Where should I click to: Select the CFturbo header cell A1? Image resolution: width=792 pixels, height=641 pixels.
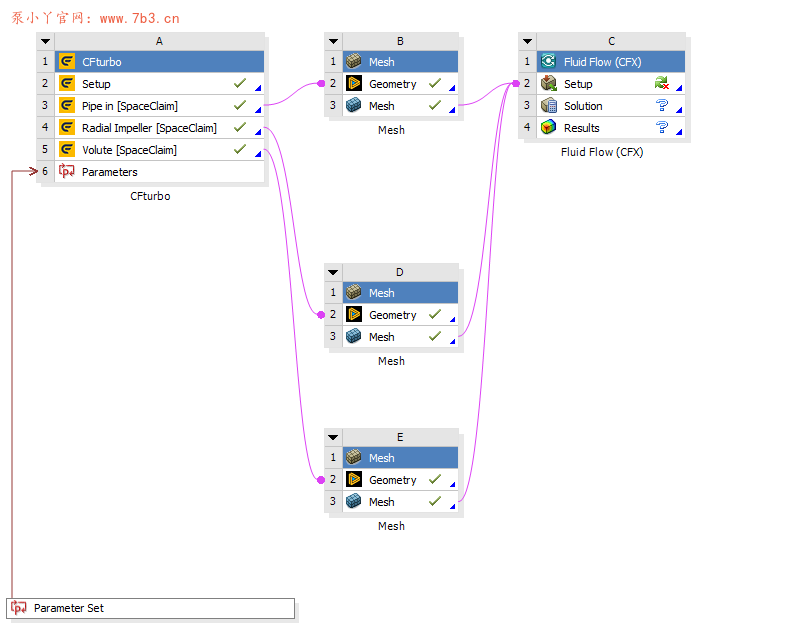click(159, 62)
